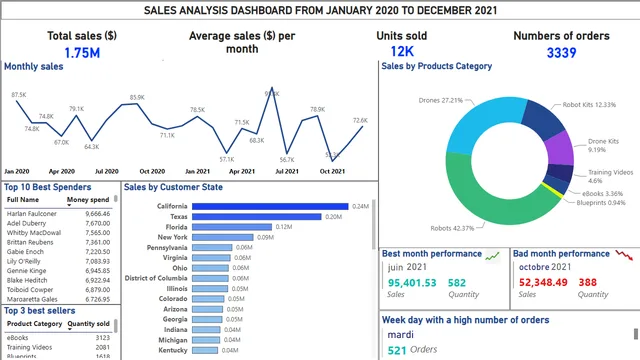Click the octobre 2021 text

tap(545, 267)
